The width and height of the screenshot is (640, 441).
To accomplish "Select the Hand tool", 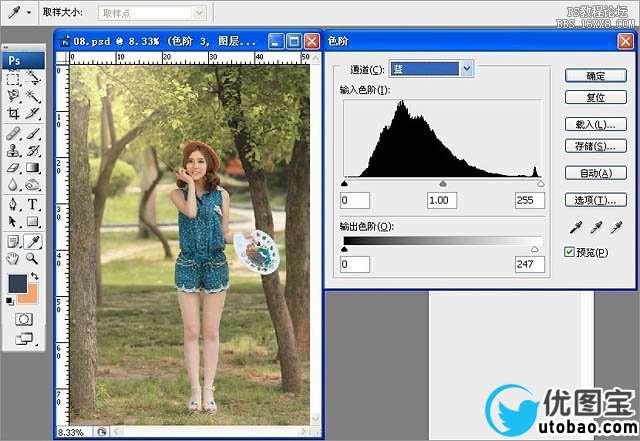I will pyautogui.click(x=13, y=258).
